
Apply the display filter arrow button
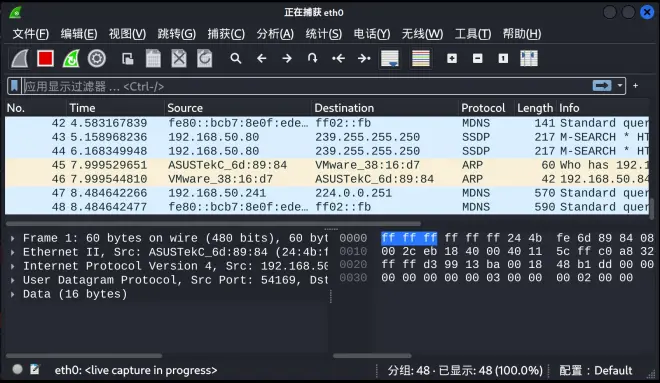point(602,86)
